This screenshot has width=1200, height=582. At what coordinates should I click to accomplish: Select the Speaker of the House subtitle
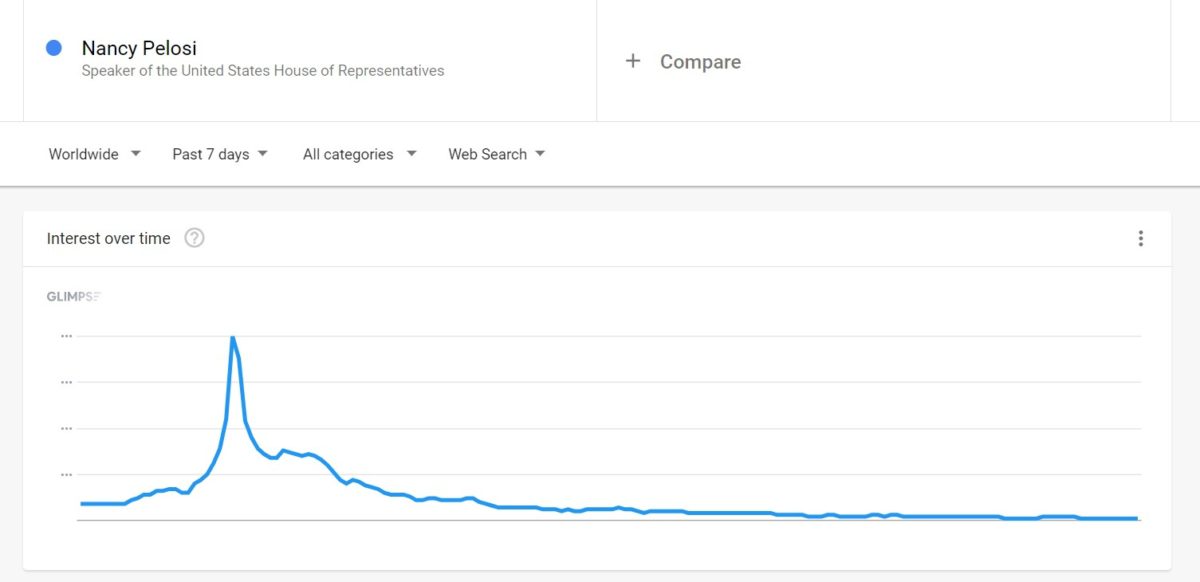[x=263, y=71]
